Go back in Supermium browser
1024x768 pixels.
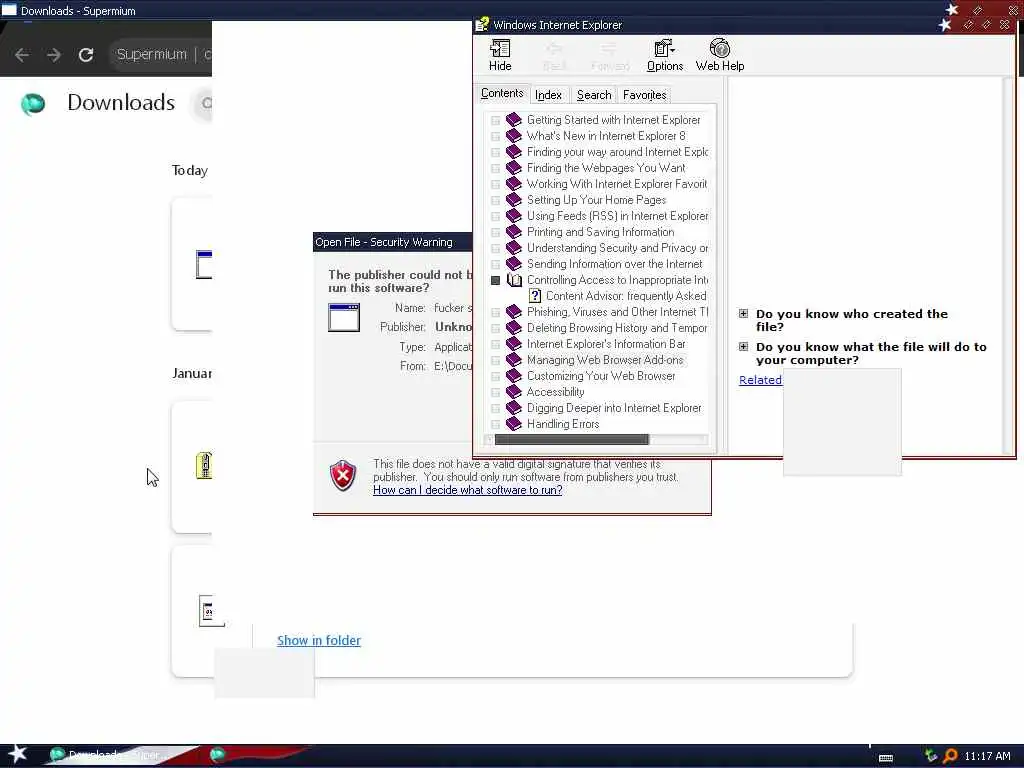pyautogui.click(x=22, y=55)
